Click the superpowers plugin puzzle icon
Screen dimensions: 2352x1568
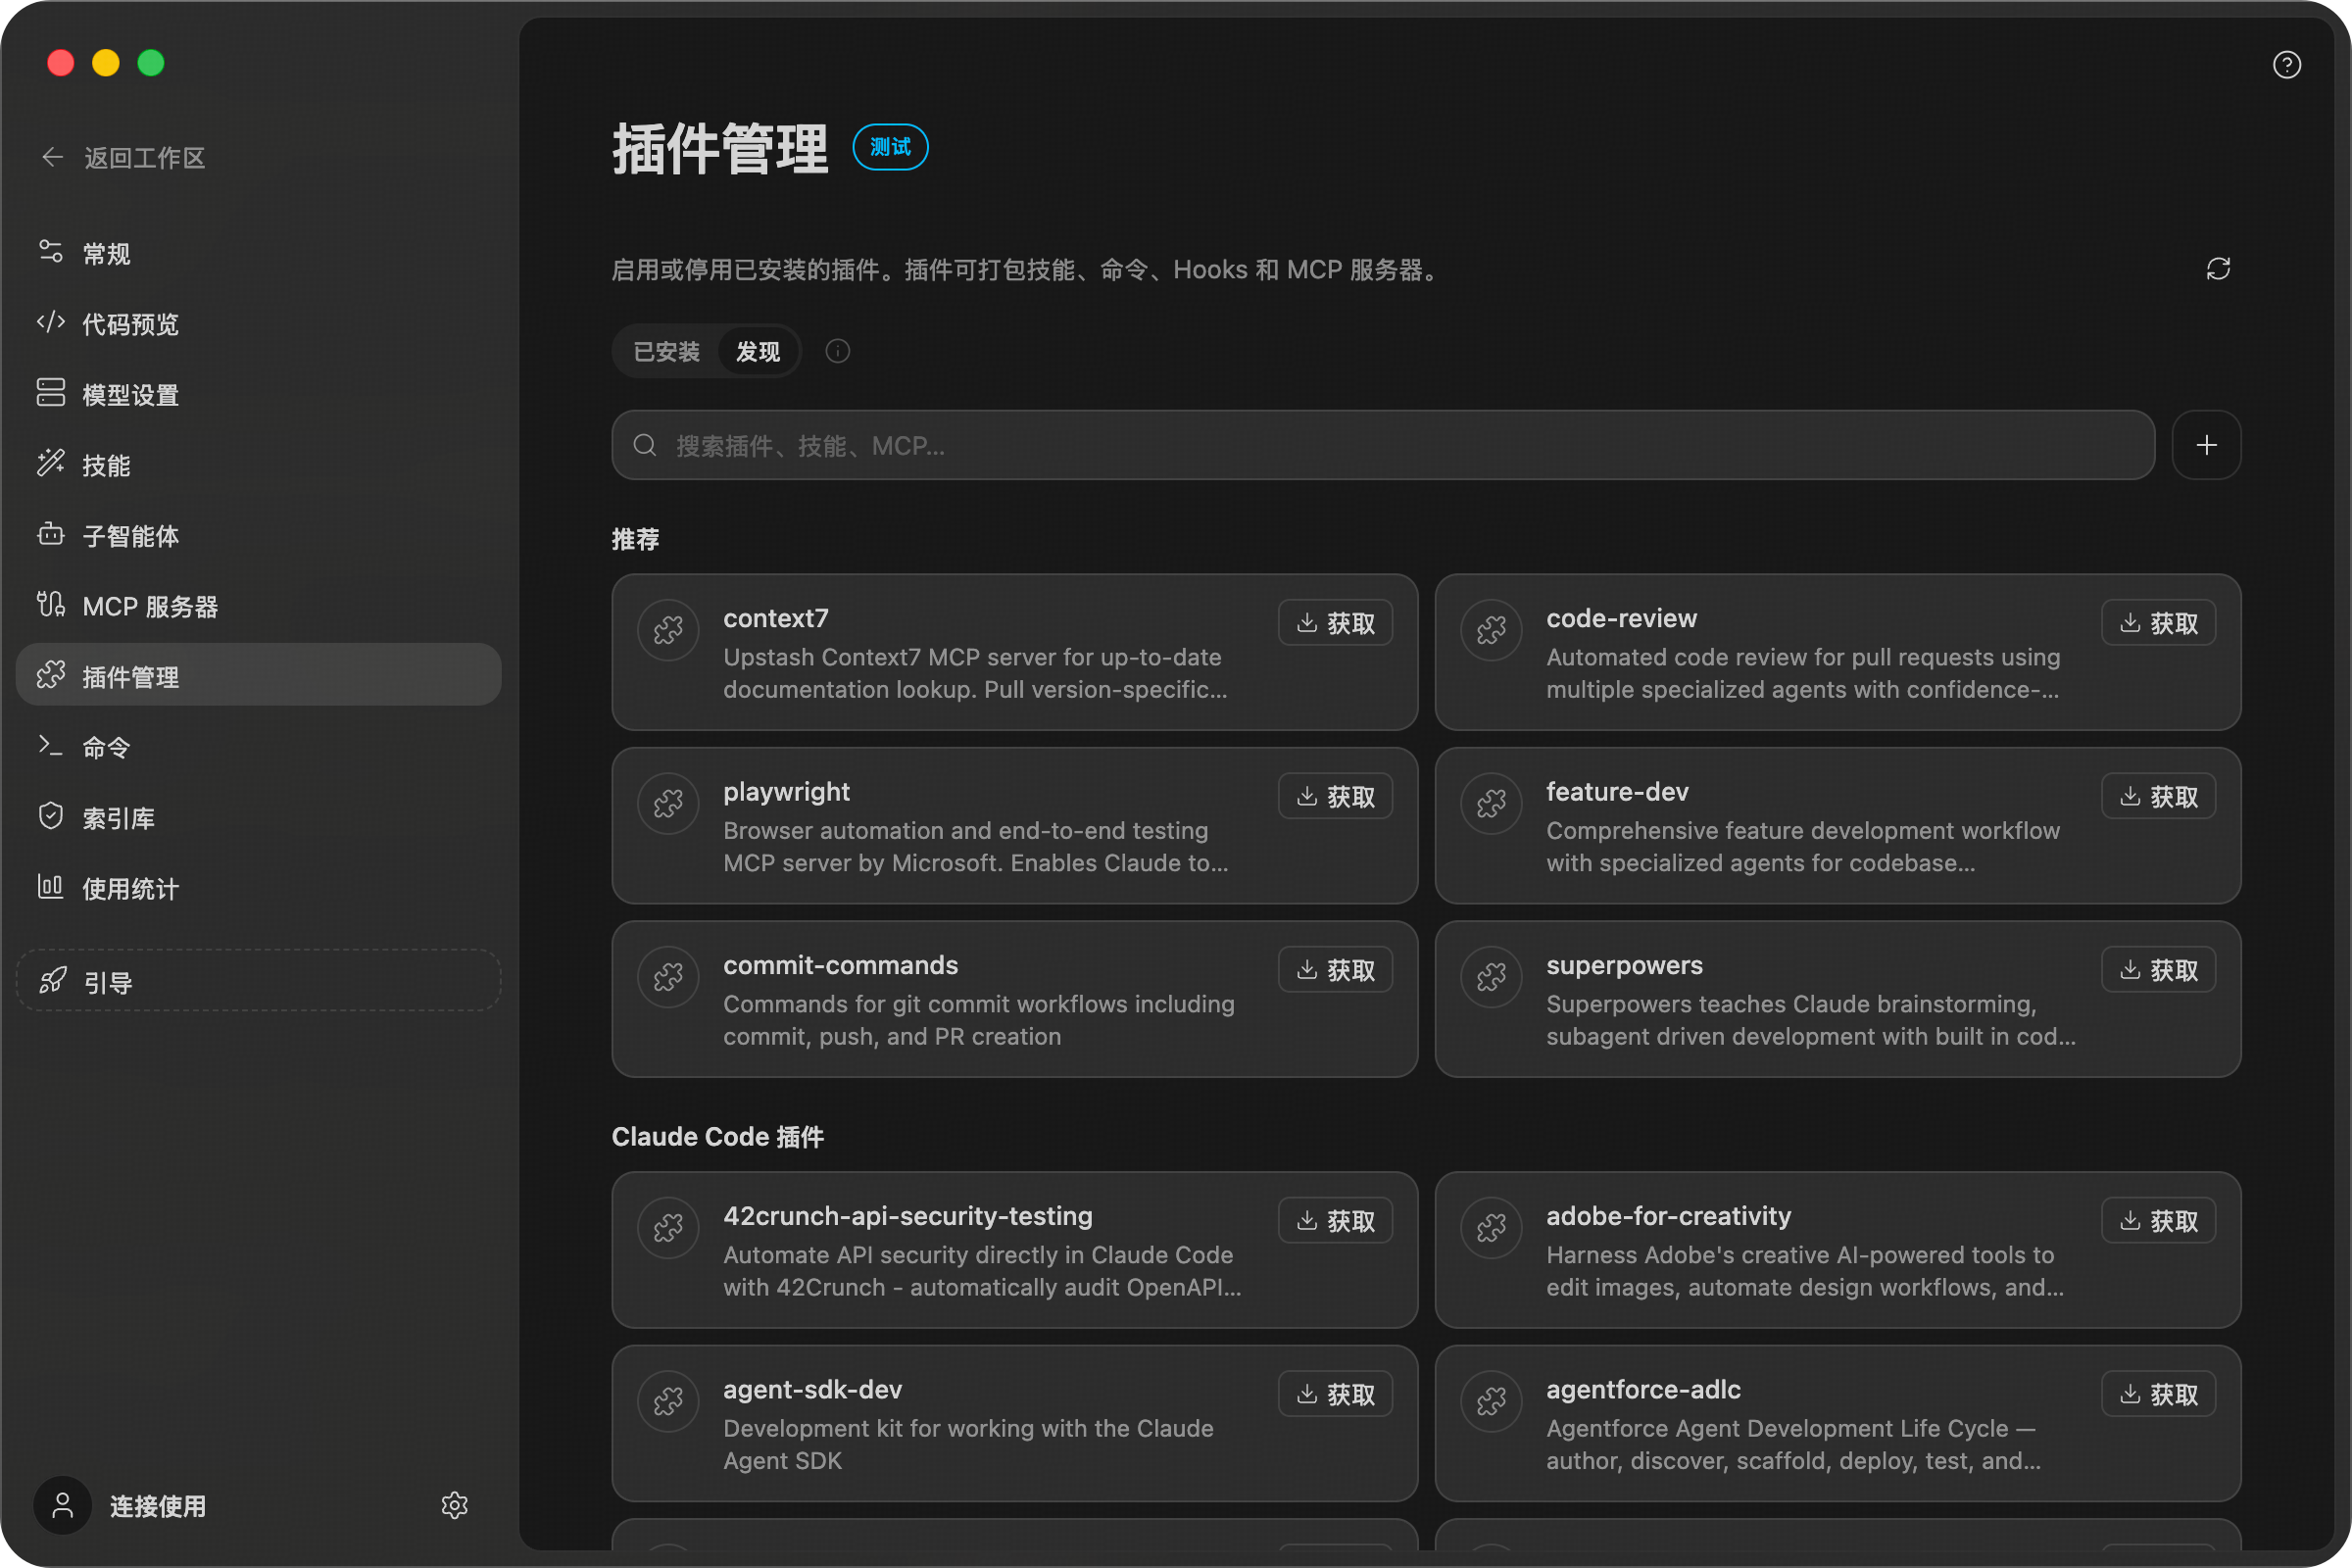[x=1491, y=977]
